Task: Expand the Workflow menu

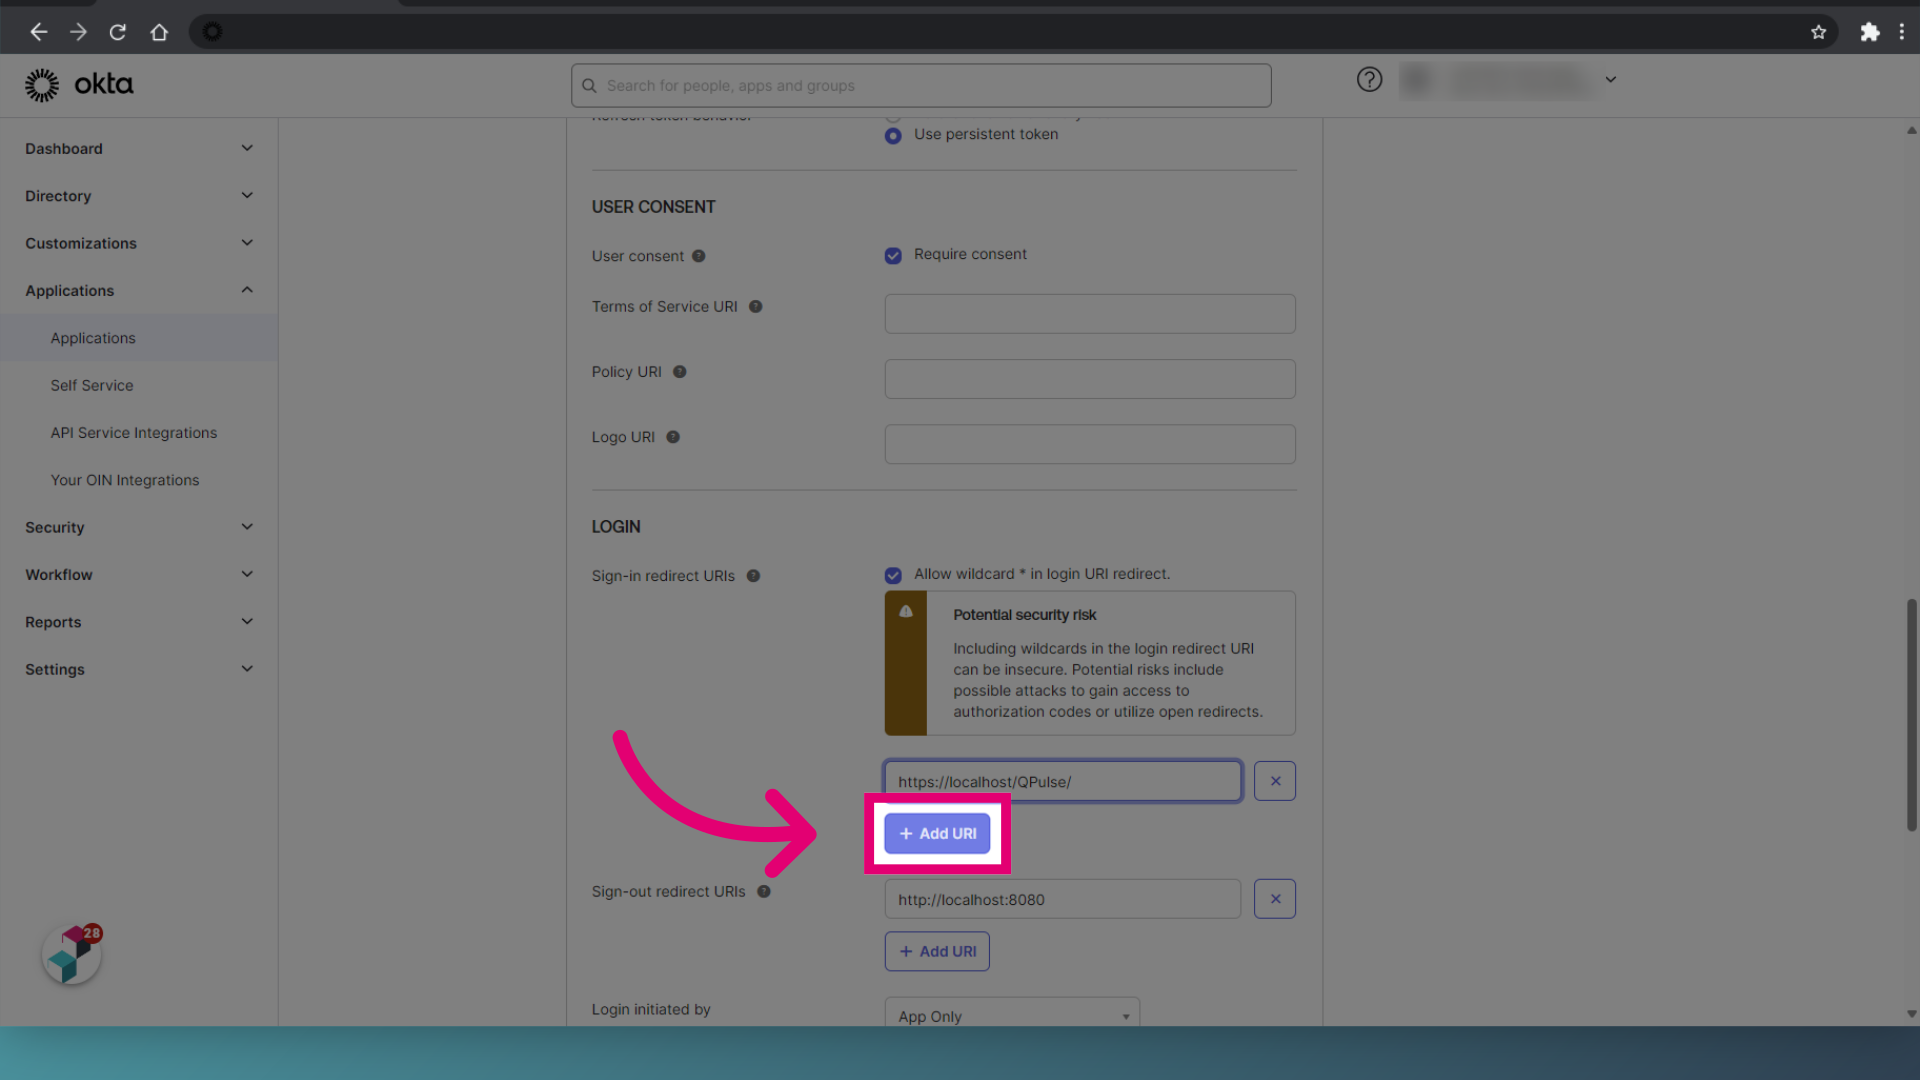Action: pyautogui.click(x=139, y=575)
